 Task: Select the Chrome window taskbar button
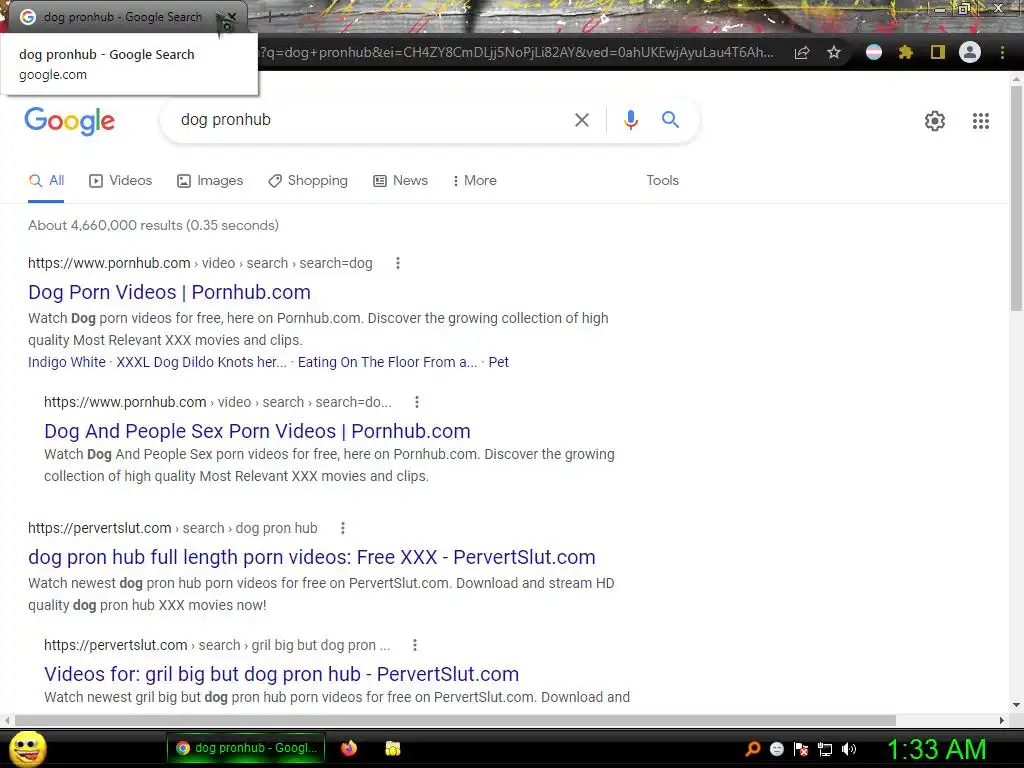246,748
